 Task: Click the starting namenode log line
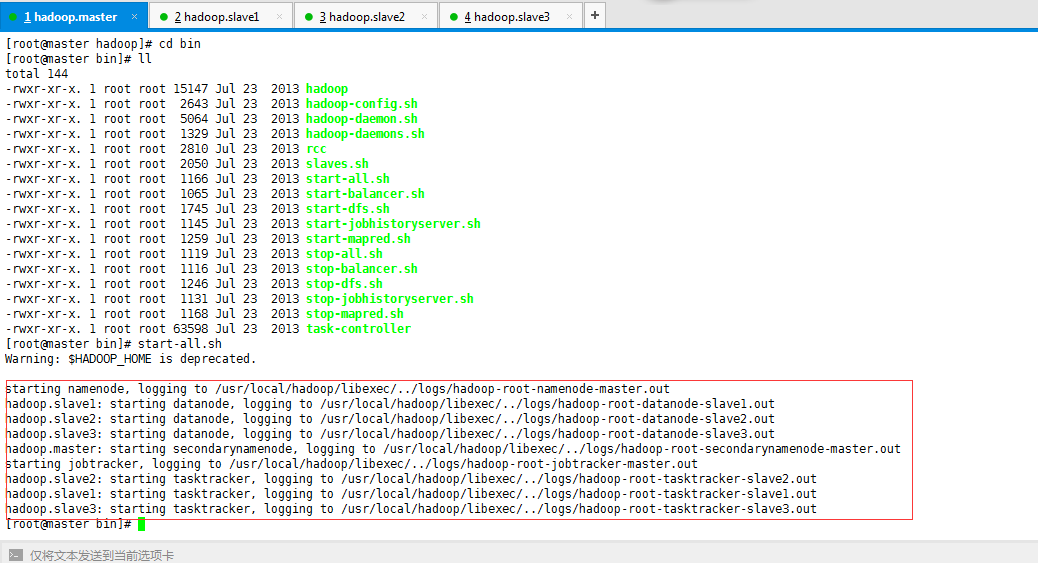pyautogui.click(x=338, y=389)
